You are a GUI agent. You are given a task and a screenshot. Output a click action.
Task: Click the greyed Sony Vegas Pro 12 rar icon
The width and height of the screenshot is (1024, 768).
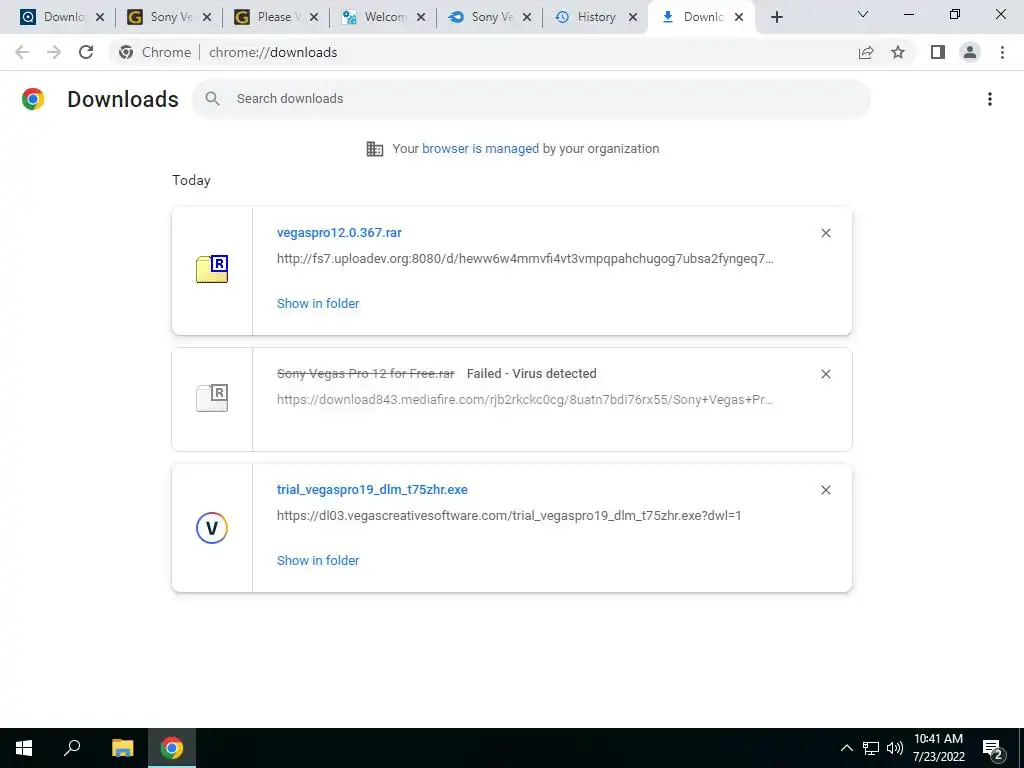(x=212, y=397)
